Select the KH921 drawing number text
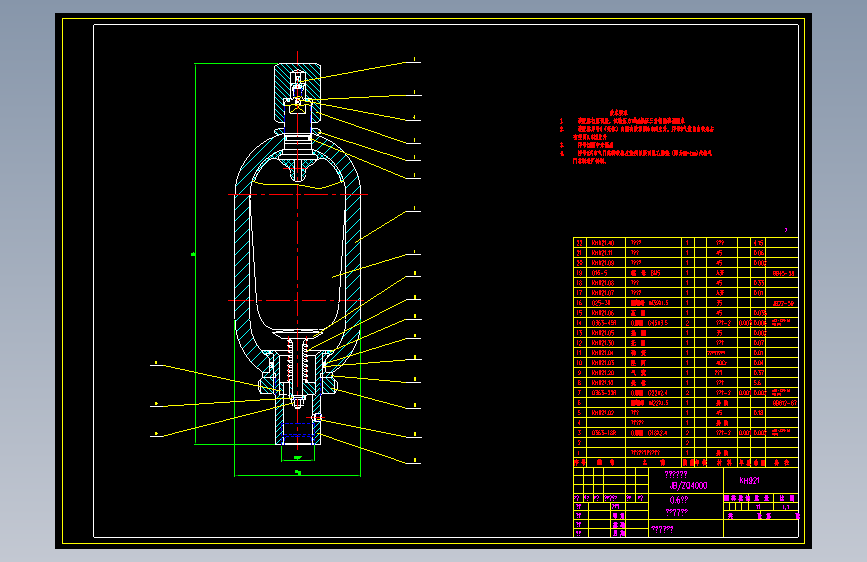 (750, 480)
